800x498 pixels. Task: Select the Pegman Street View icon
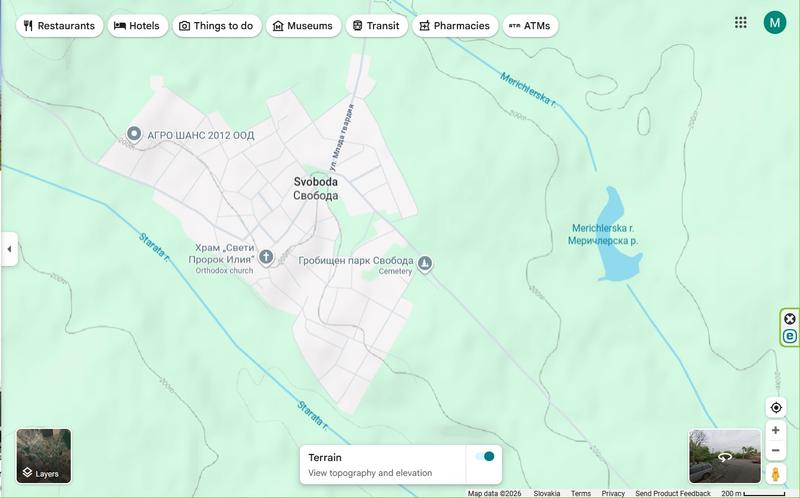[776, 474]
